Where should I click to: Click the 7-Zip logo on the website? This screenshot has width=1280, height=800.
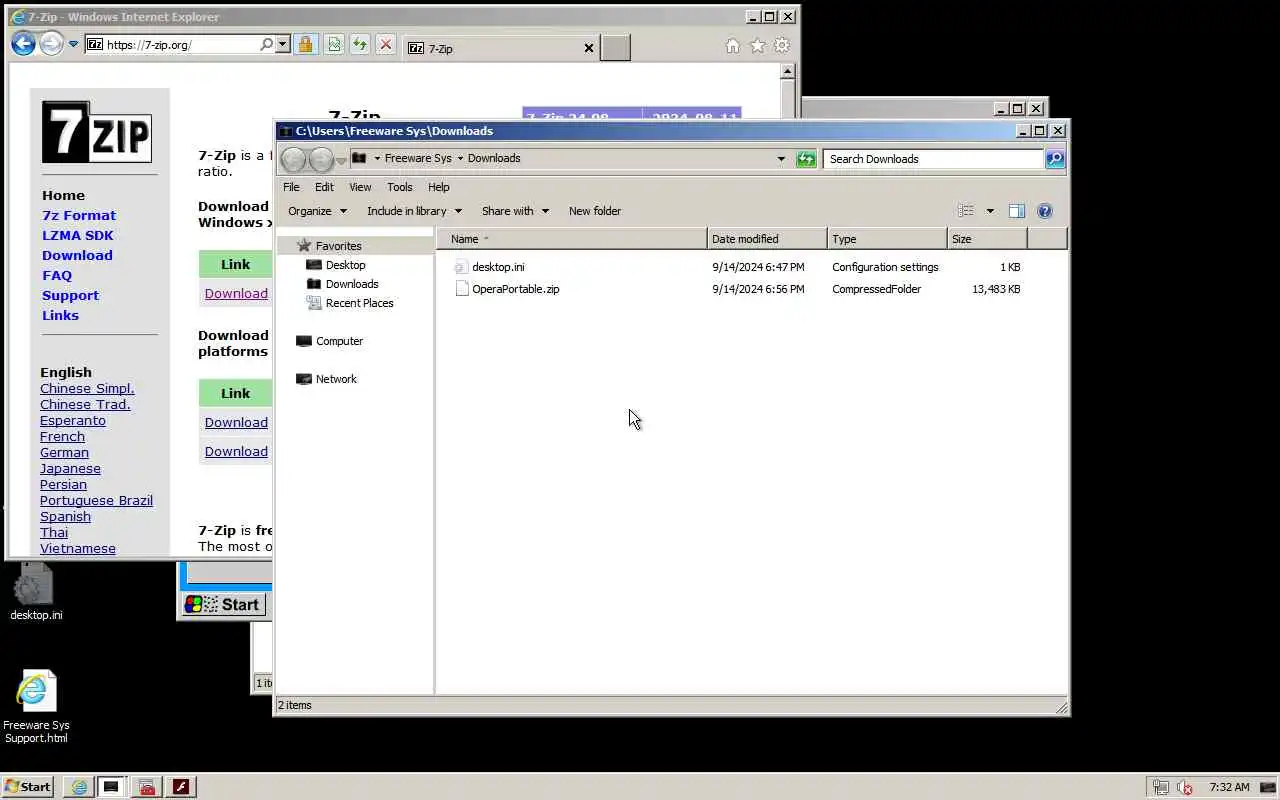(97, 132)
